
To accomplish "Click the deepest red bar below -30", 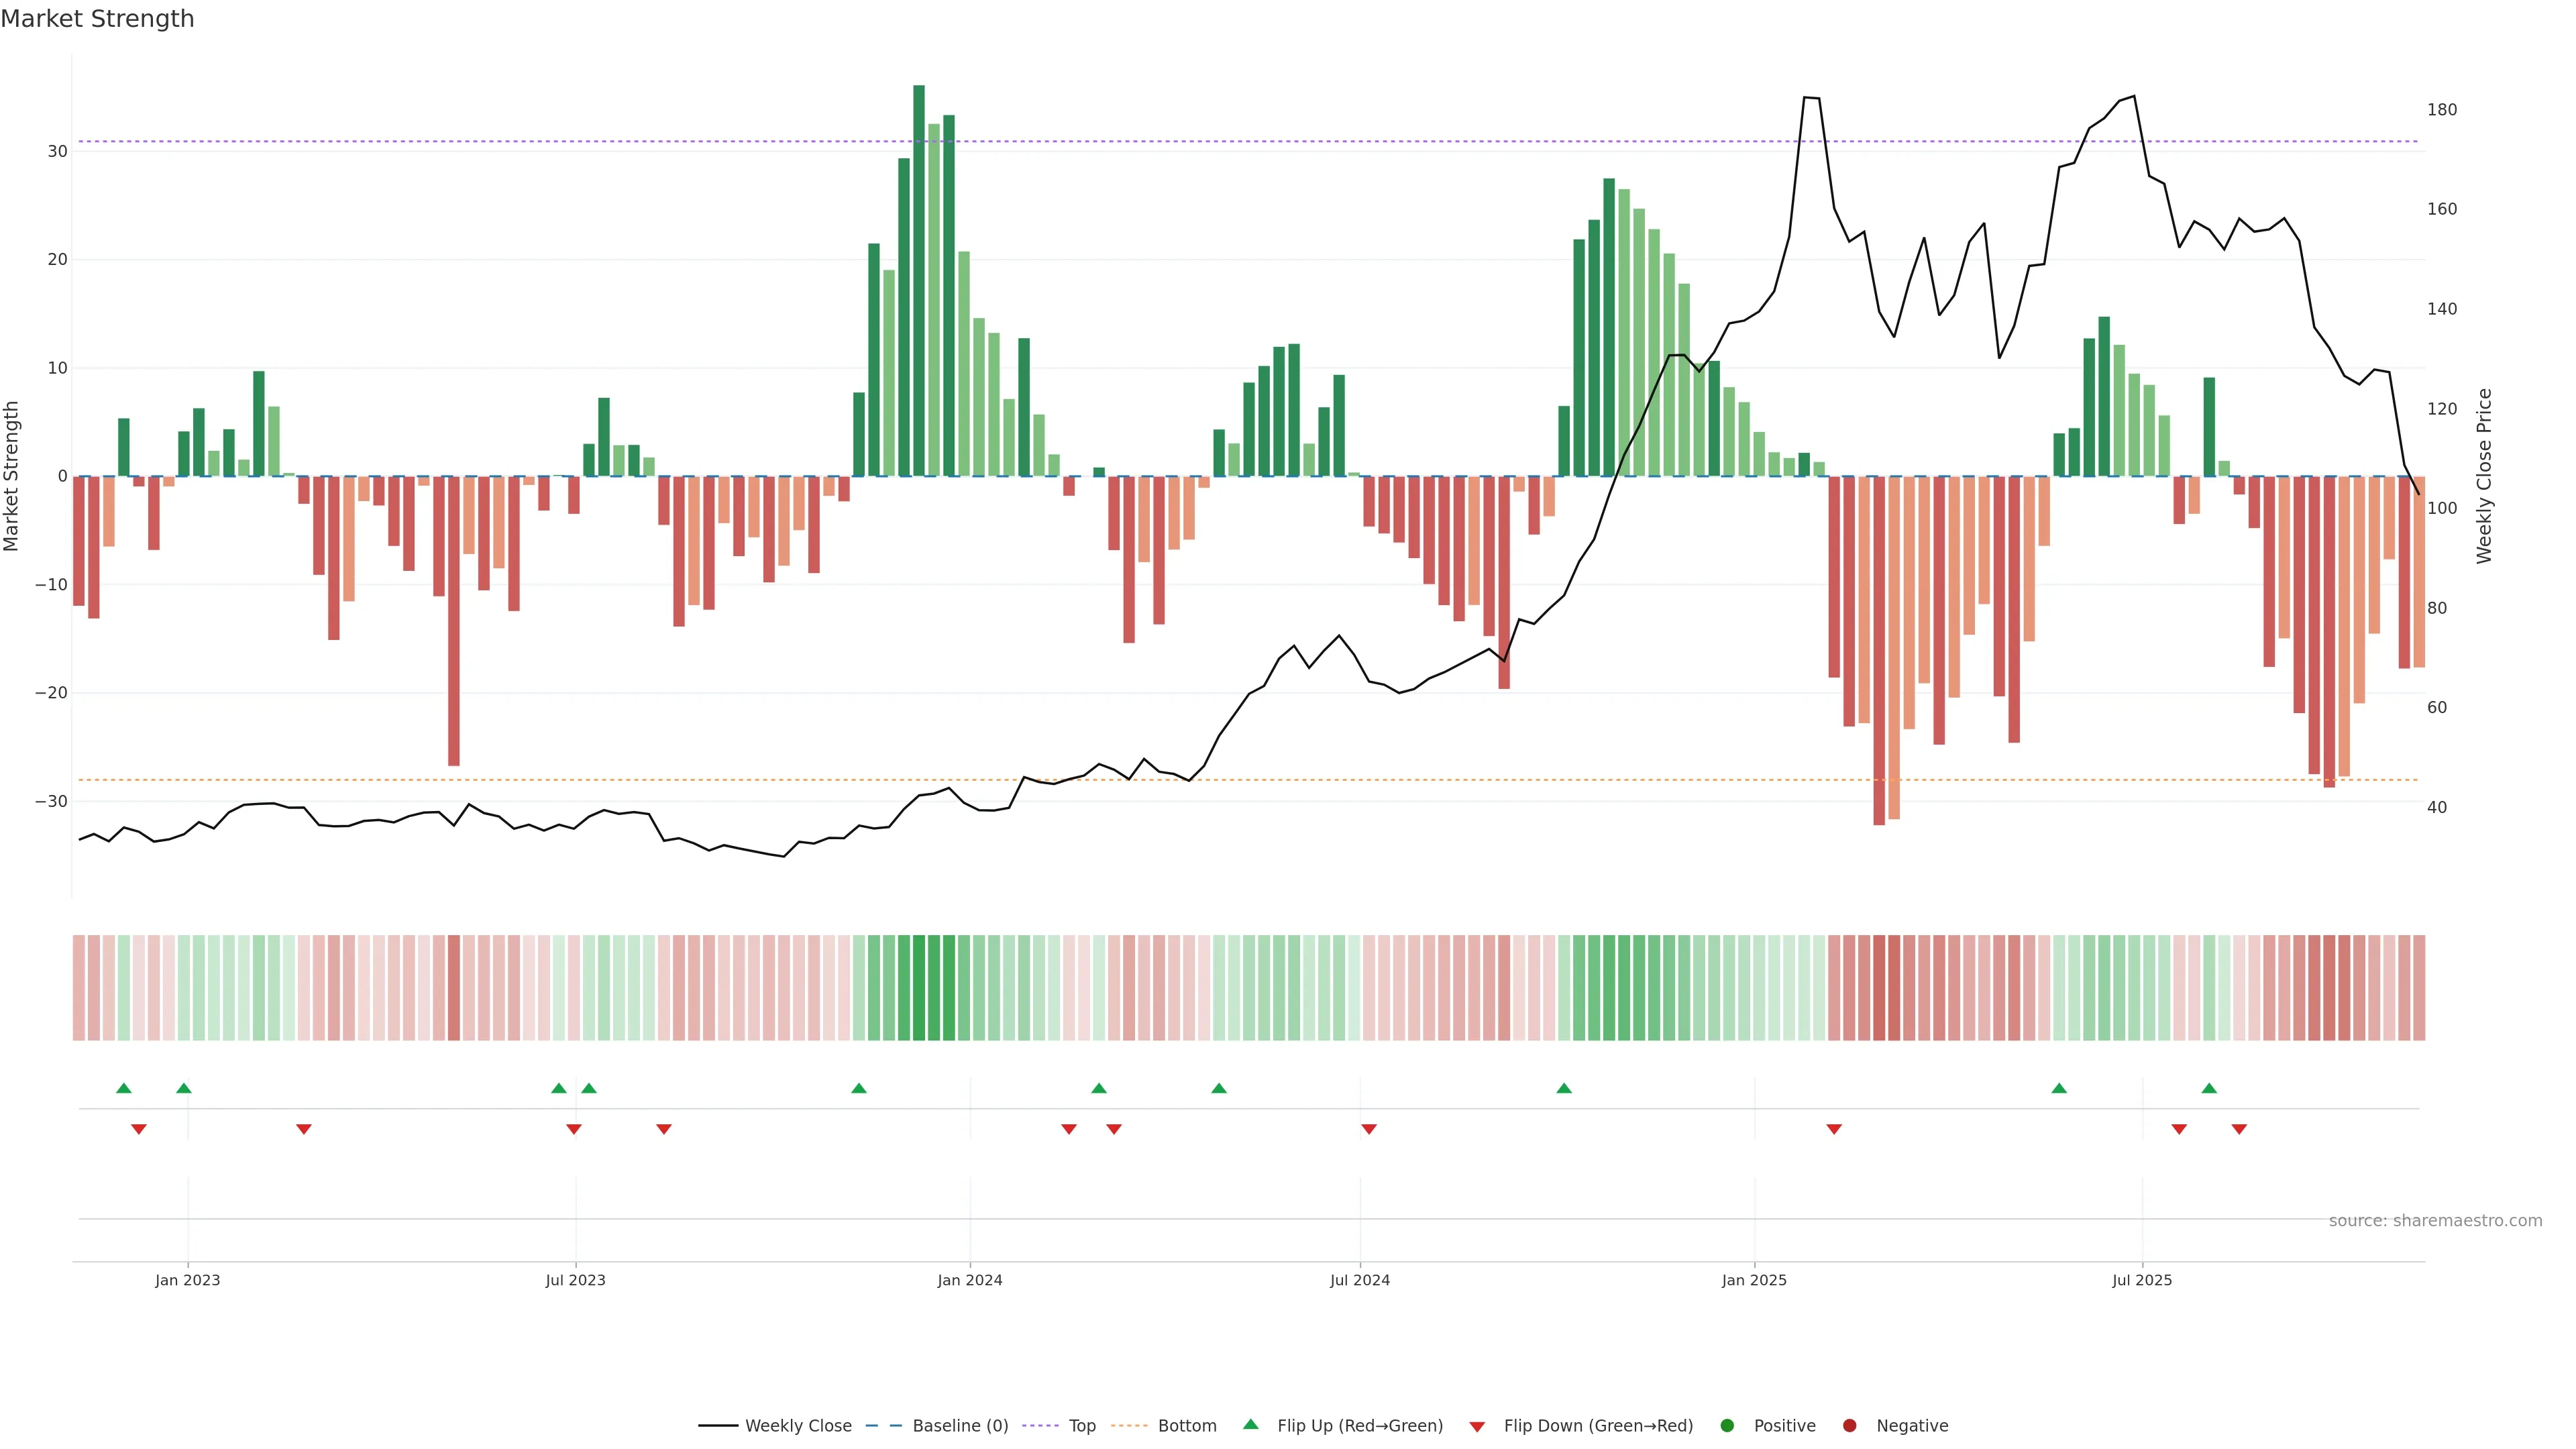I will [x=1879, y=650].
